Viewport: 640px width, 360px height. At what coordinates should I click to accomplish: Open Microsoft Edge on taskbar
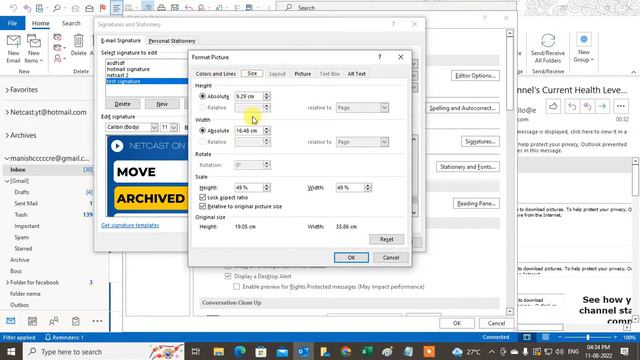(240, 351)
